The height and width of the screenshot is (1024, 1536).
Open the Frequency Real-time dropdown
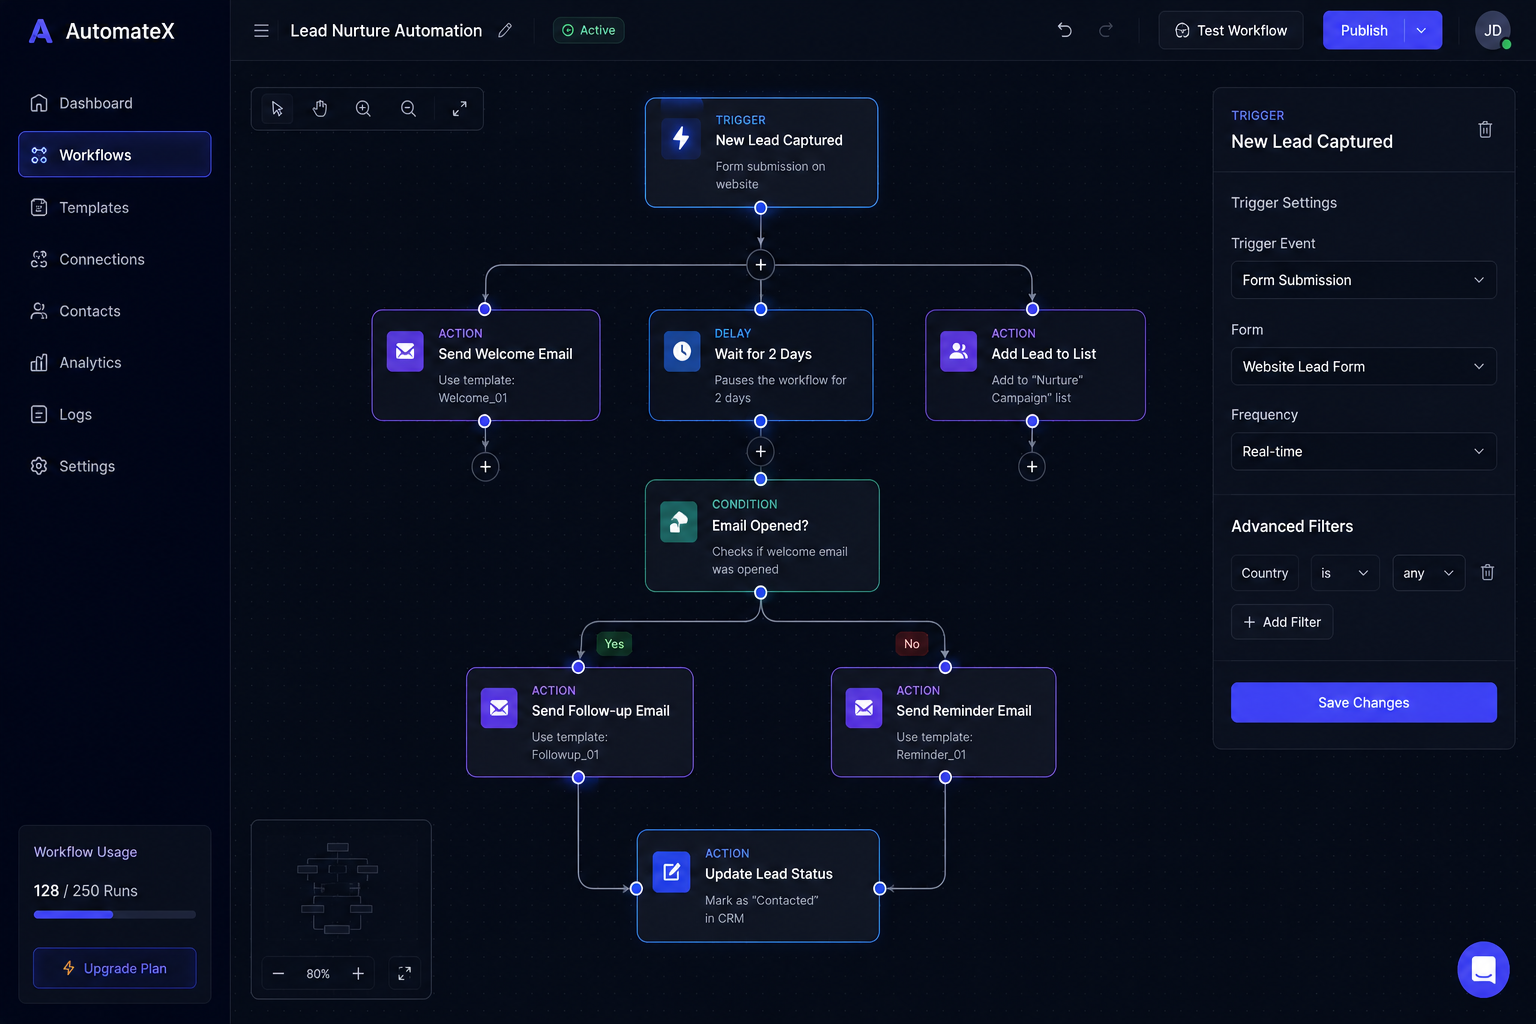1363,451
